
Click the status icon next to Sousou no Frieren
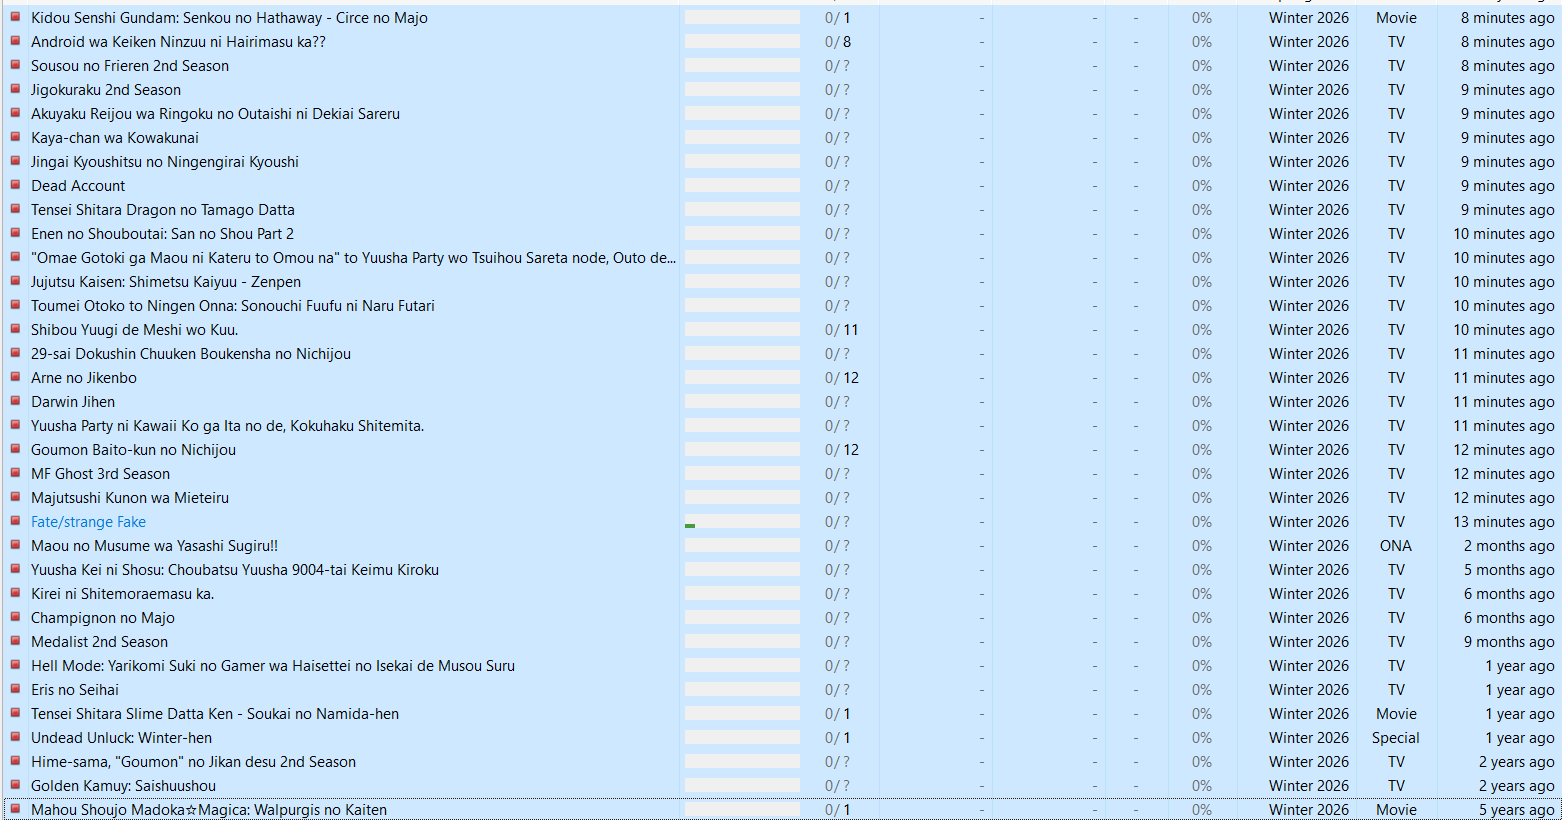[15, 65]
